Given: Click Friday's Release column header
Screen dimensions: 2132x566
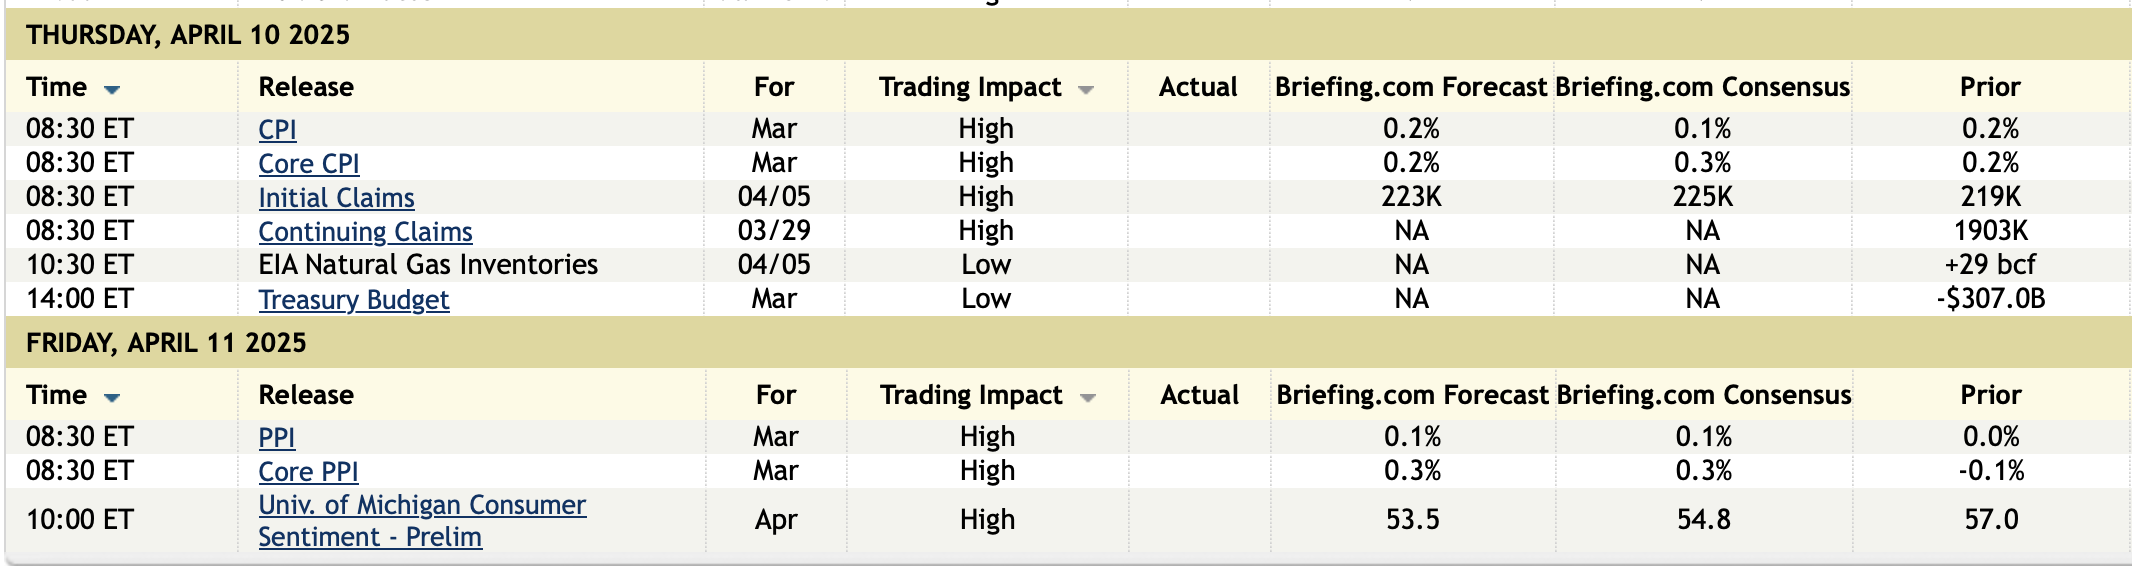Looking at the screenshot, I should tap(306, 396).
